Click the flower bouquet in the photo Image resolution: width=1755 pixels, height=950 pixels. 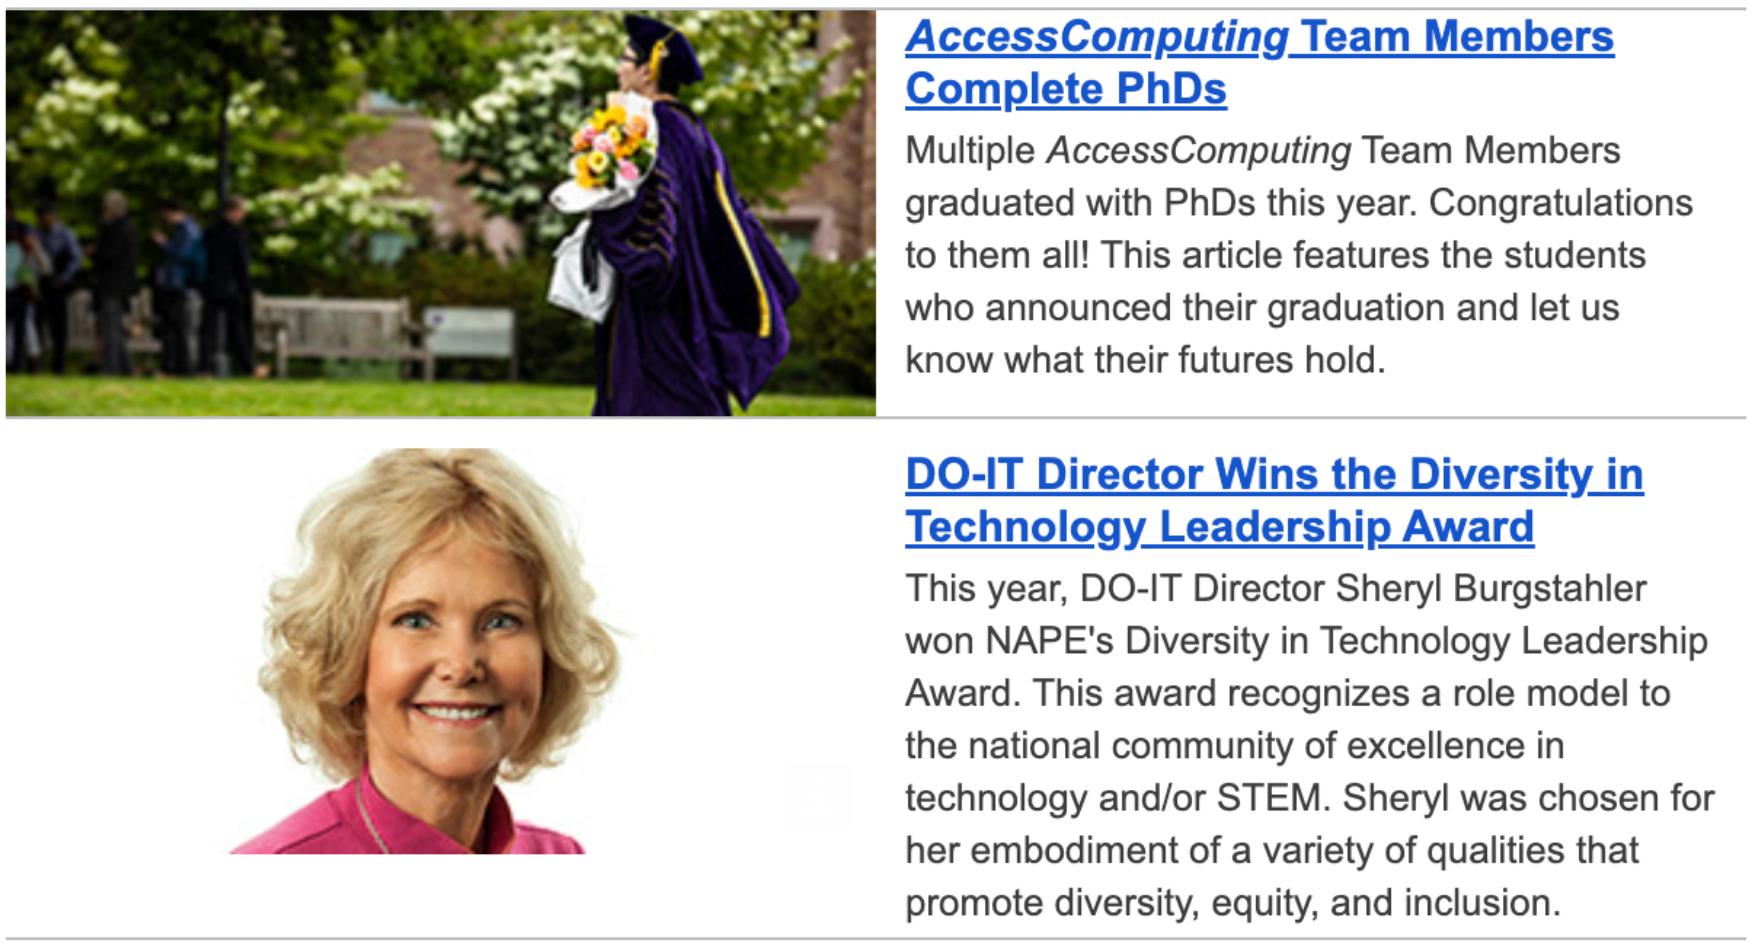[x=608, y=148]
